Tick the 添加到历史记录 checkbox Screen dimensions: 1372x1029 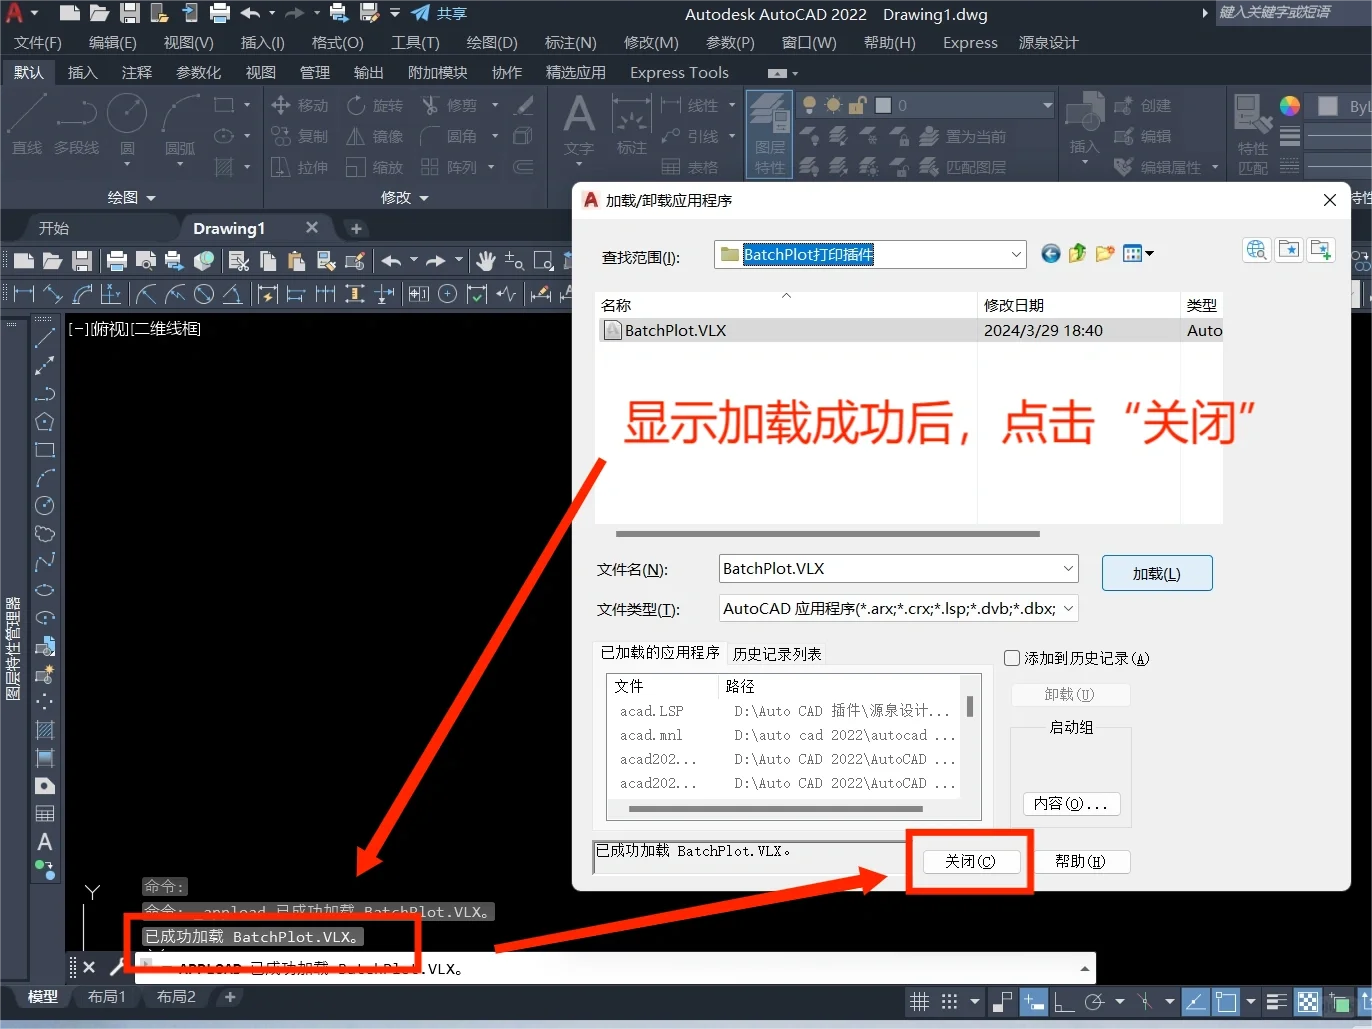tap(1012, 658)
